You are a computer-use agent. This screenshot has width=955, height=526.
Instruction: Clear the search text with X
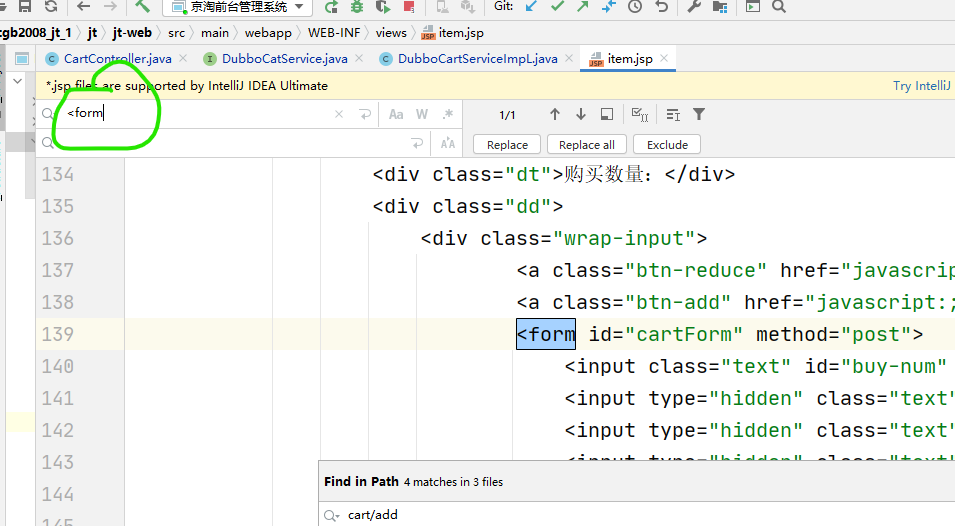coord(339,114)
